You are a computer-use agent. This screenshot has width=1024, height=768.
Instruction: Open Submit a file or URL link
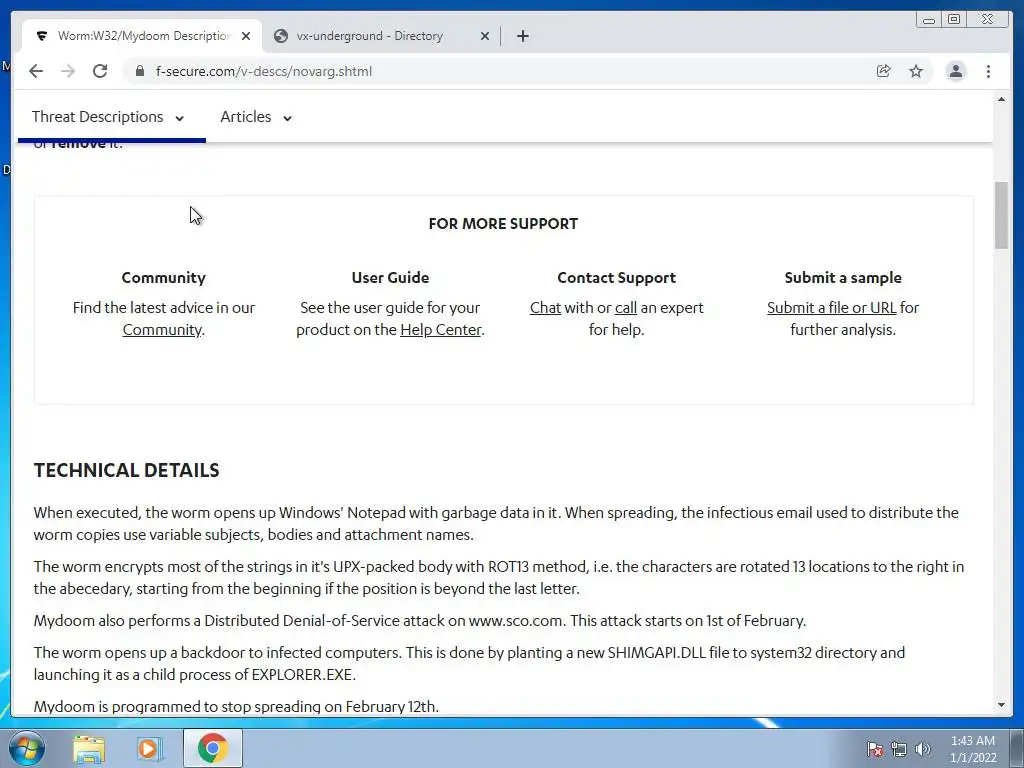pos(831,308)
